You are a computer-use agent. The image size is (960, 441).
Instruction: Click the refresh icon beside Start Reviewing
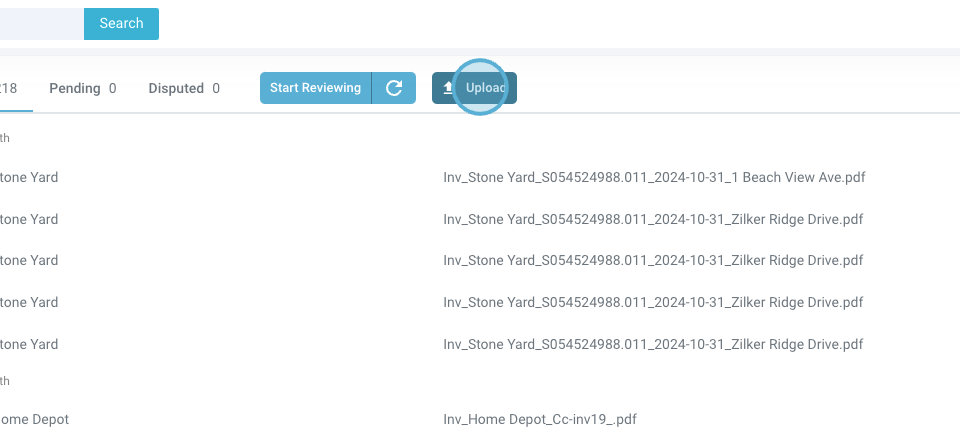[x=394, y=88]
